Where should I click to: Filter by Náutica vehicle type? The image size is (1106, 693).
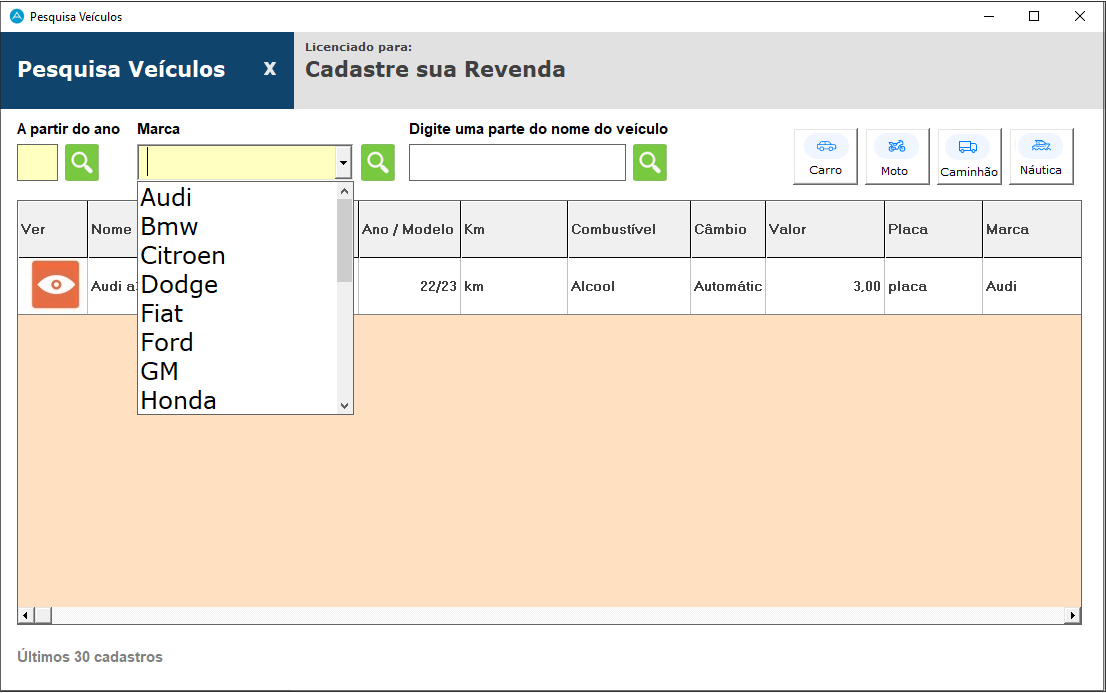[x=1041, y=157]
